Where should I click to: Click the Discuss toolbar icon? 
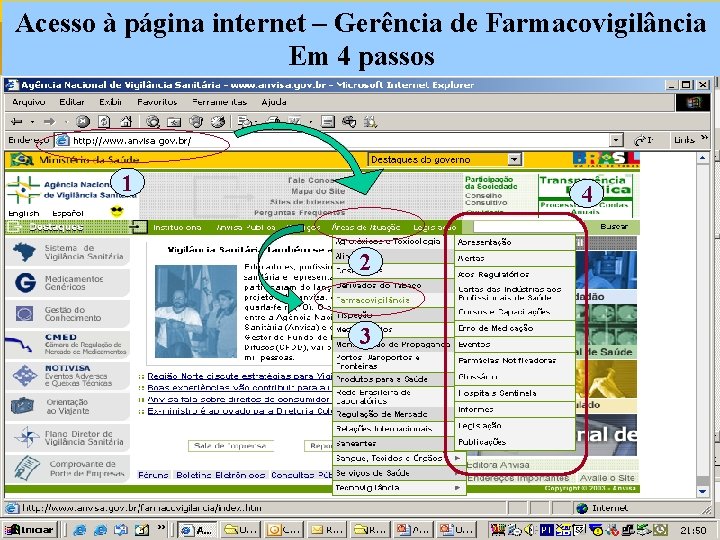(x=327, y=122)
